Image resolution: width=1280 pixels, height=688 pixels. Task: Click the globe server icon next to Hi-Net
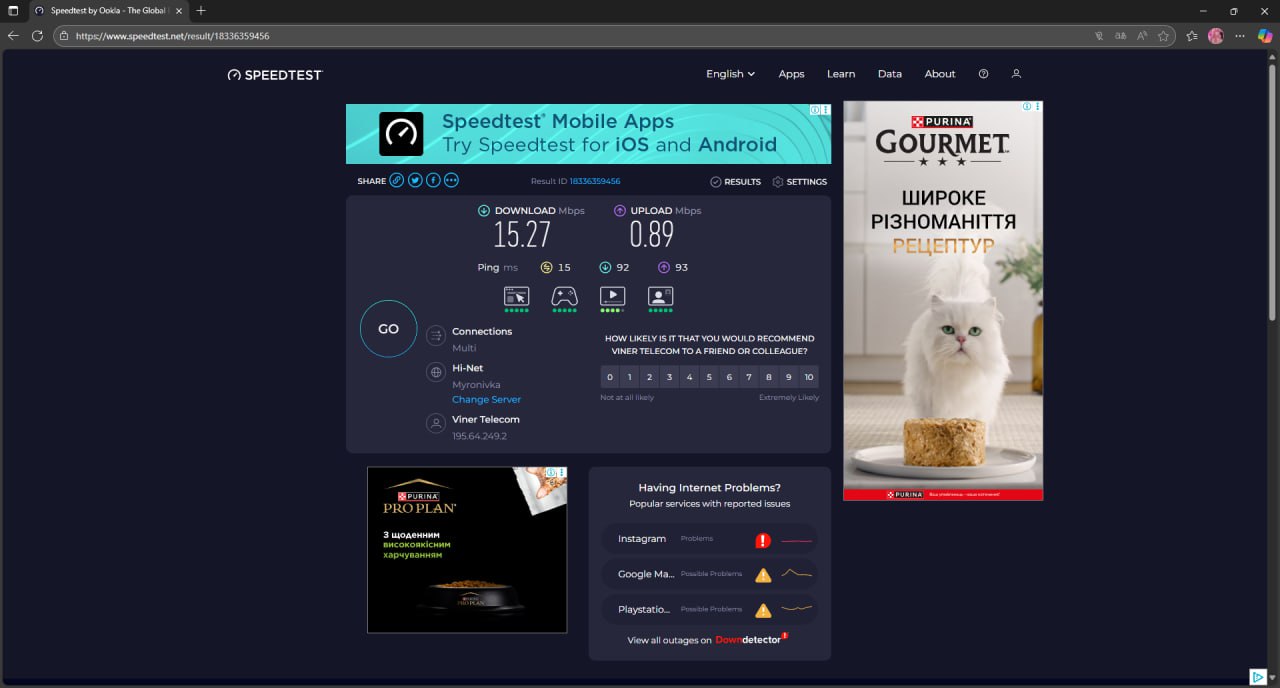[436, 372]
